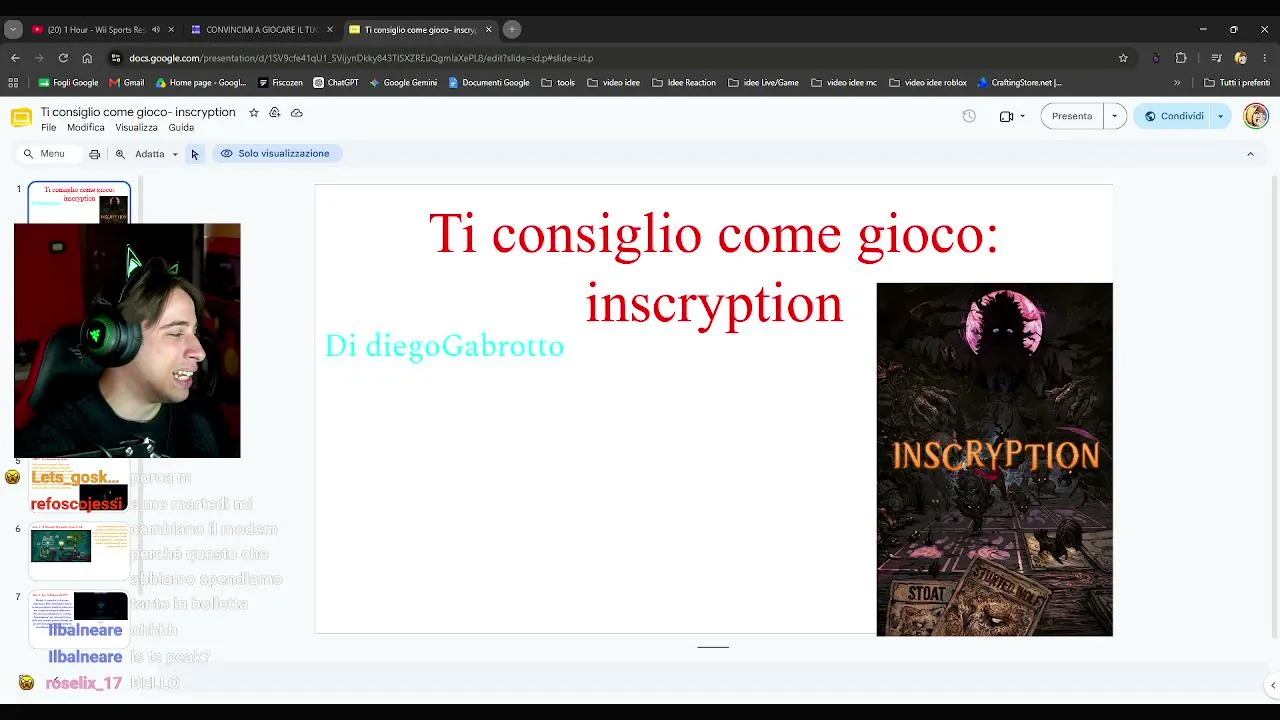Image resolution: width=1280 pixels, height=720 pixels.
Task: Open the video idee roblox bookmark folder
Action: coord(928,83)
